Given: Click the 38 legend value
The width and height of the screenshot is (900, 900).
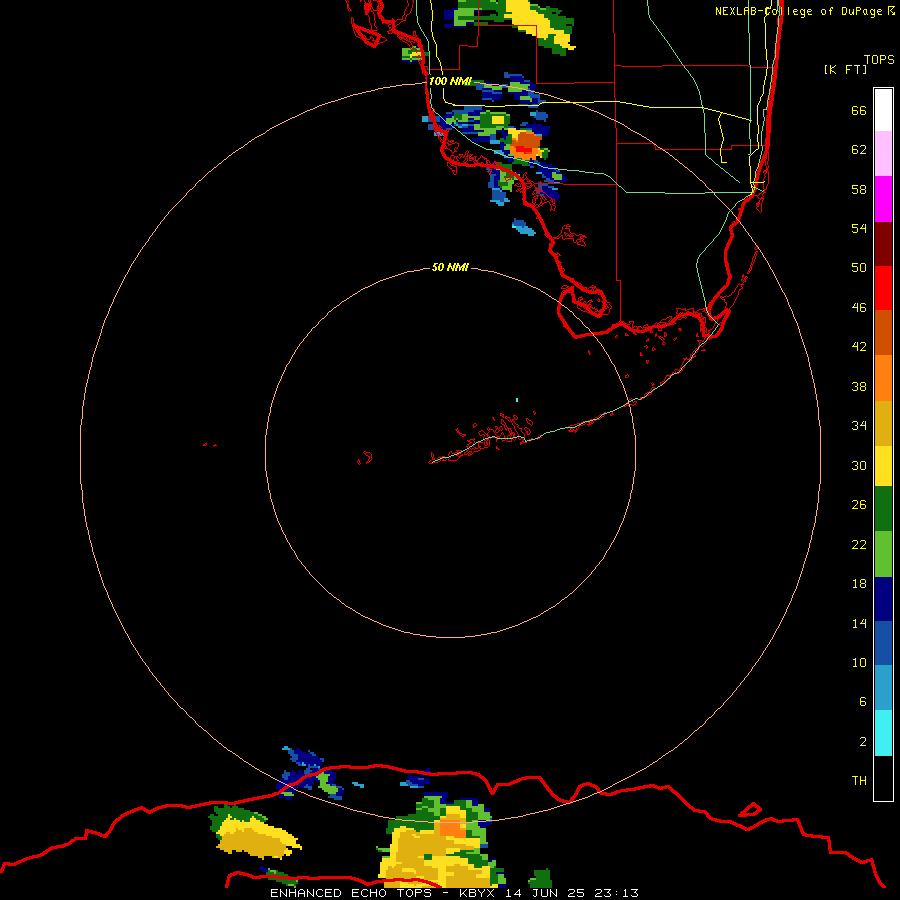Looking at the screenshot, I should (x=859, y=386).
